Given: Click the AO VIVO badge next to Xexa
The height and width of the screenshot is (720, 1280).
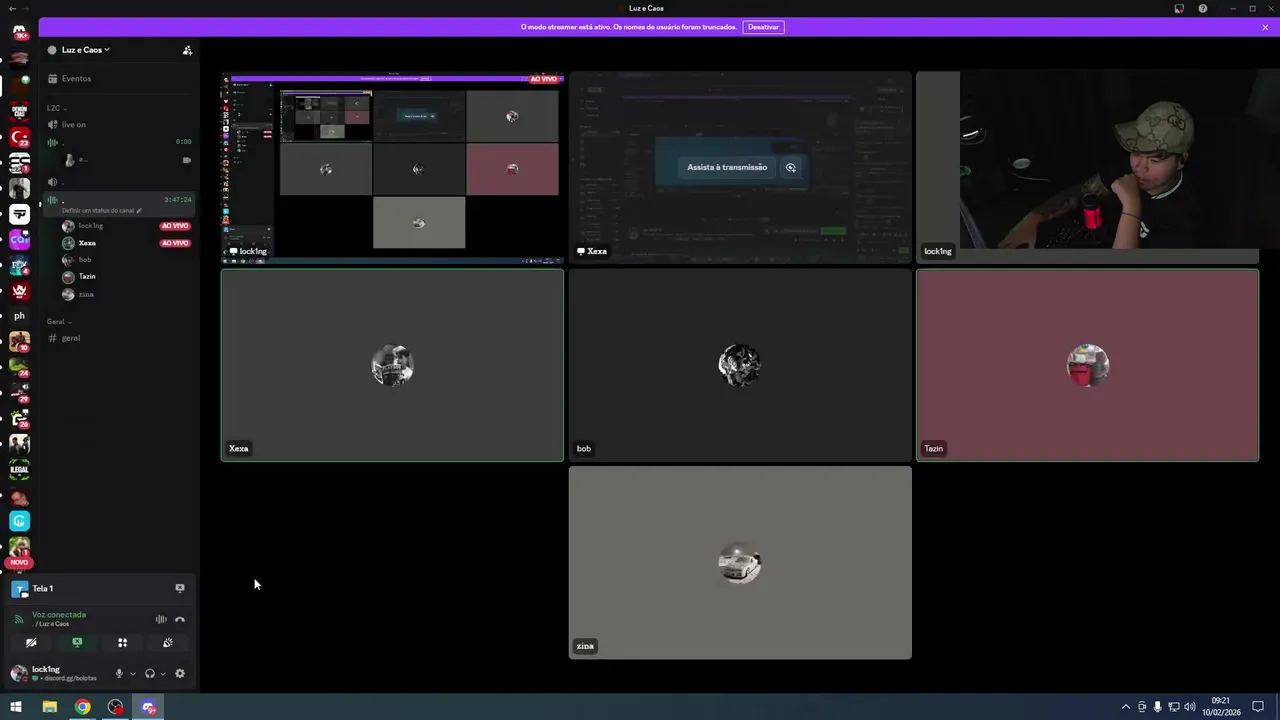Looking at the screenshot, I should tap(175, 243).
